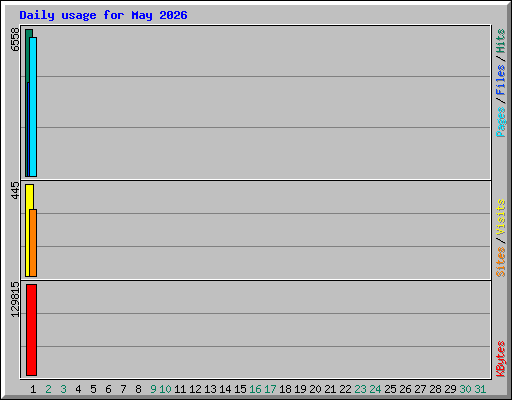
Task: Click day 1 on the x-axis
Action: [x=33, y=389]
